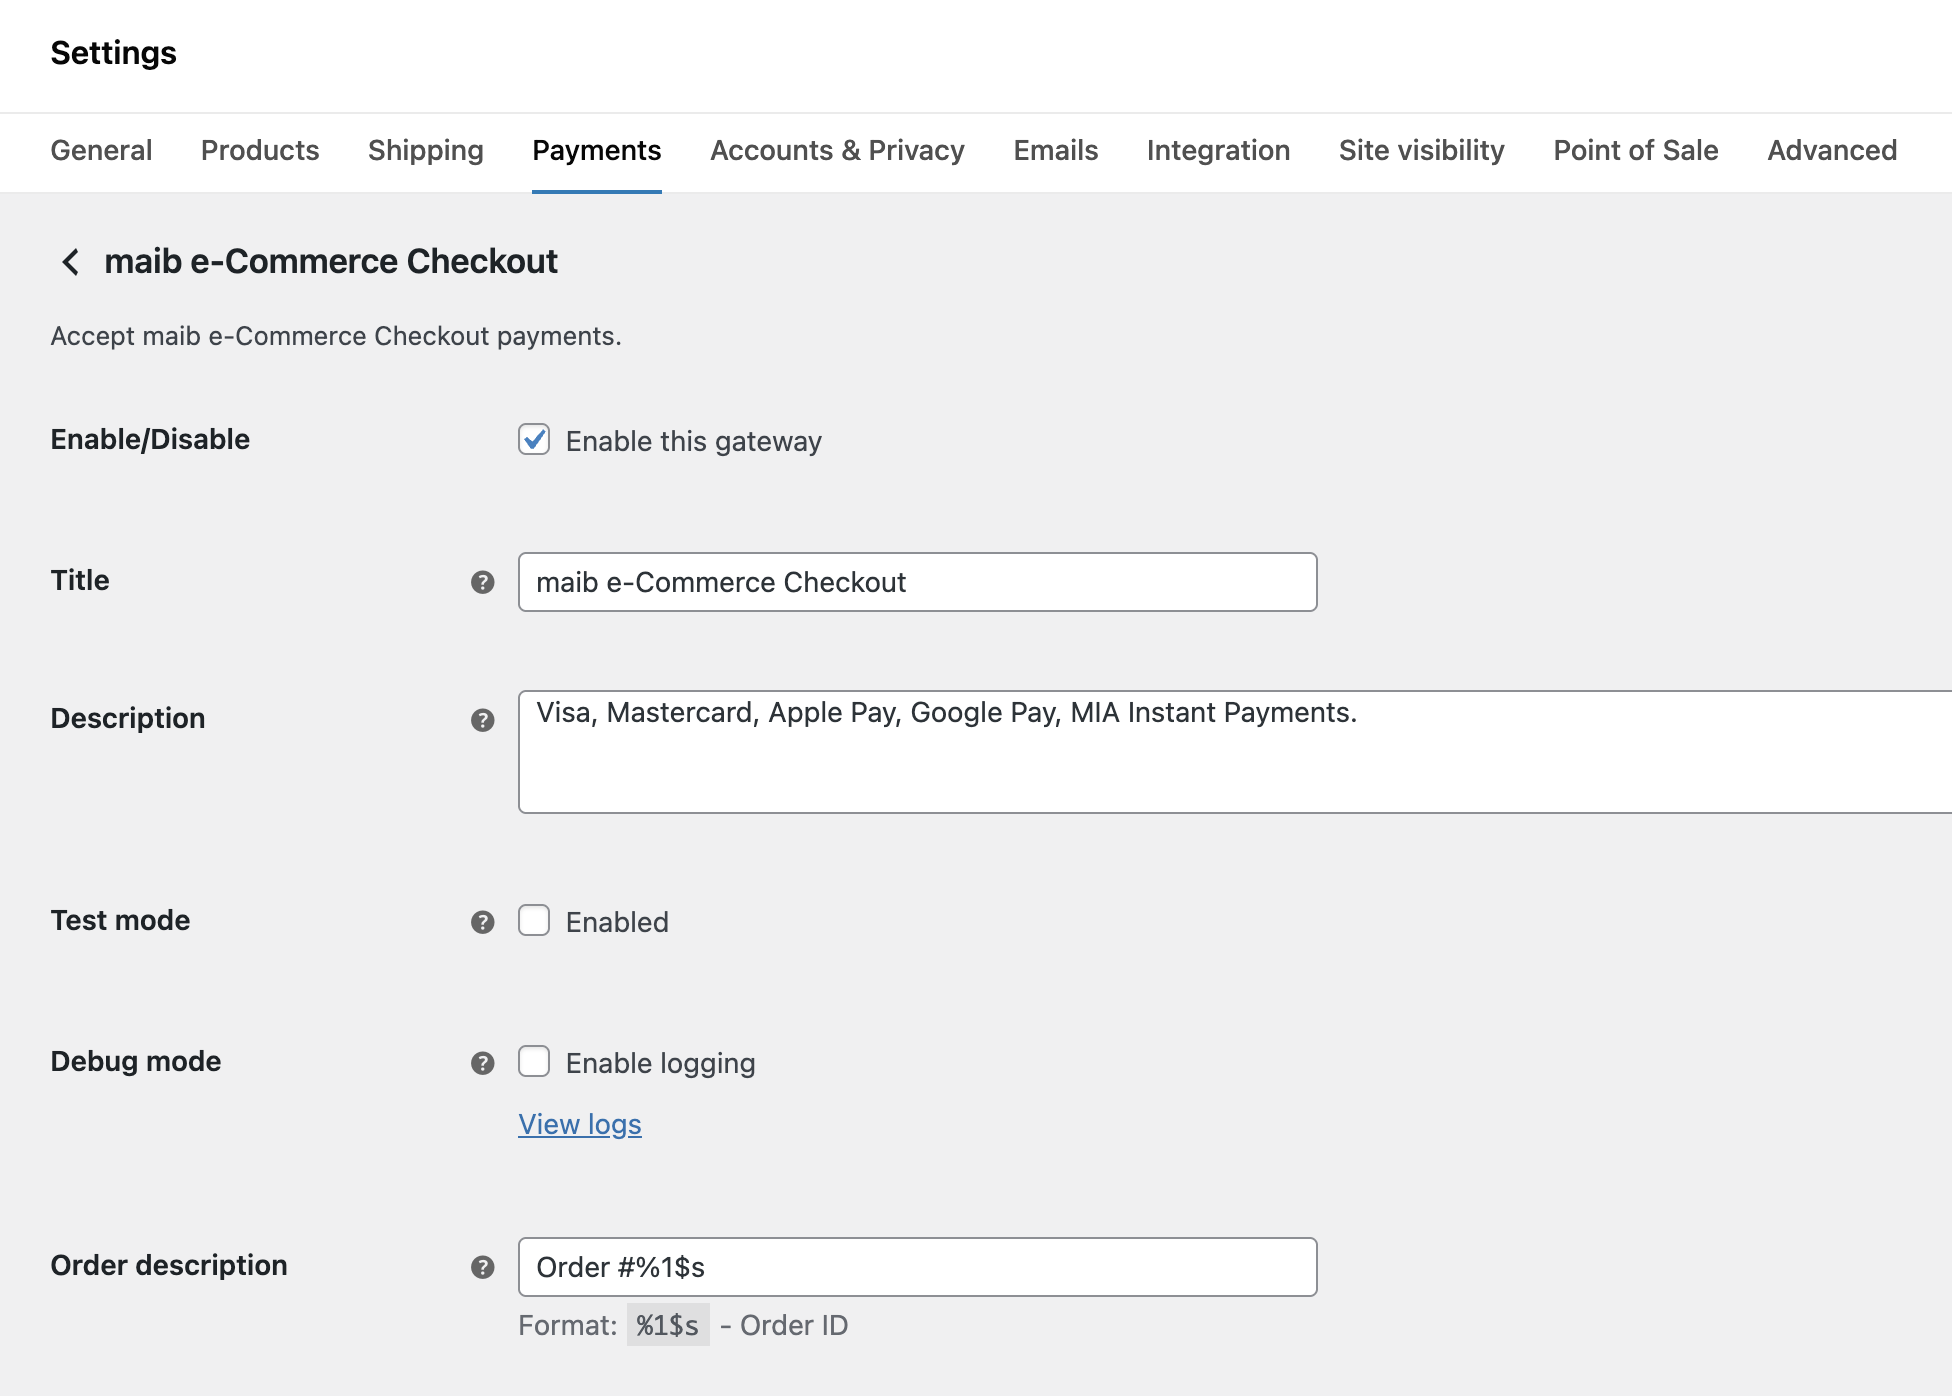This screenshot has width=1952, height=1396.
Task: Click the Order description input field
Action: (x=916, y=1267)
